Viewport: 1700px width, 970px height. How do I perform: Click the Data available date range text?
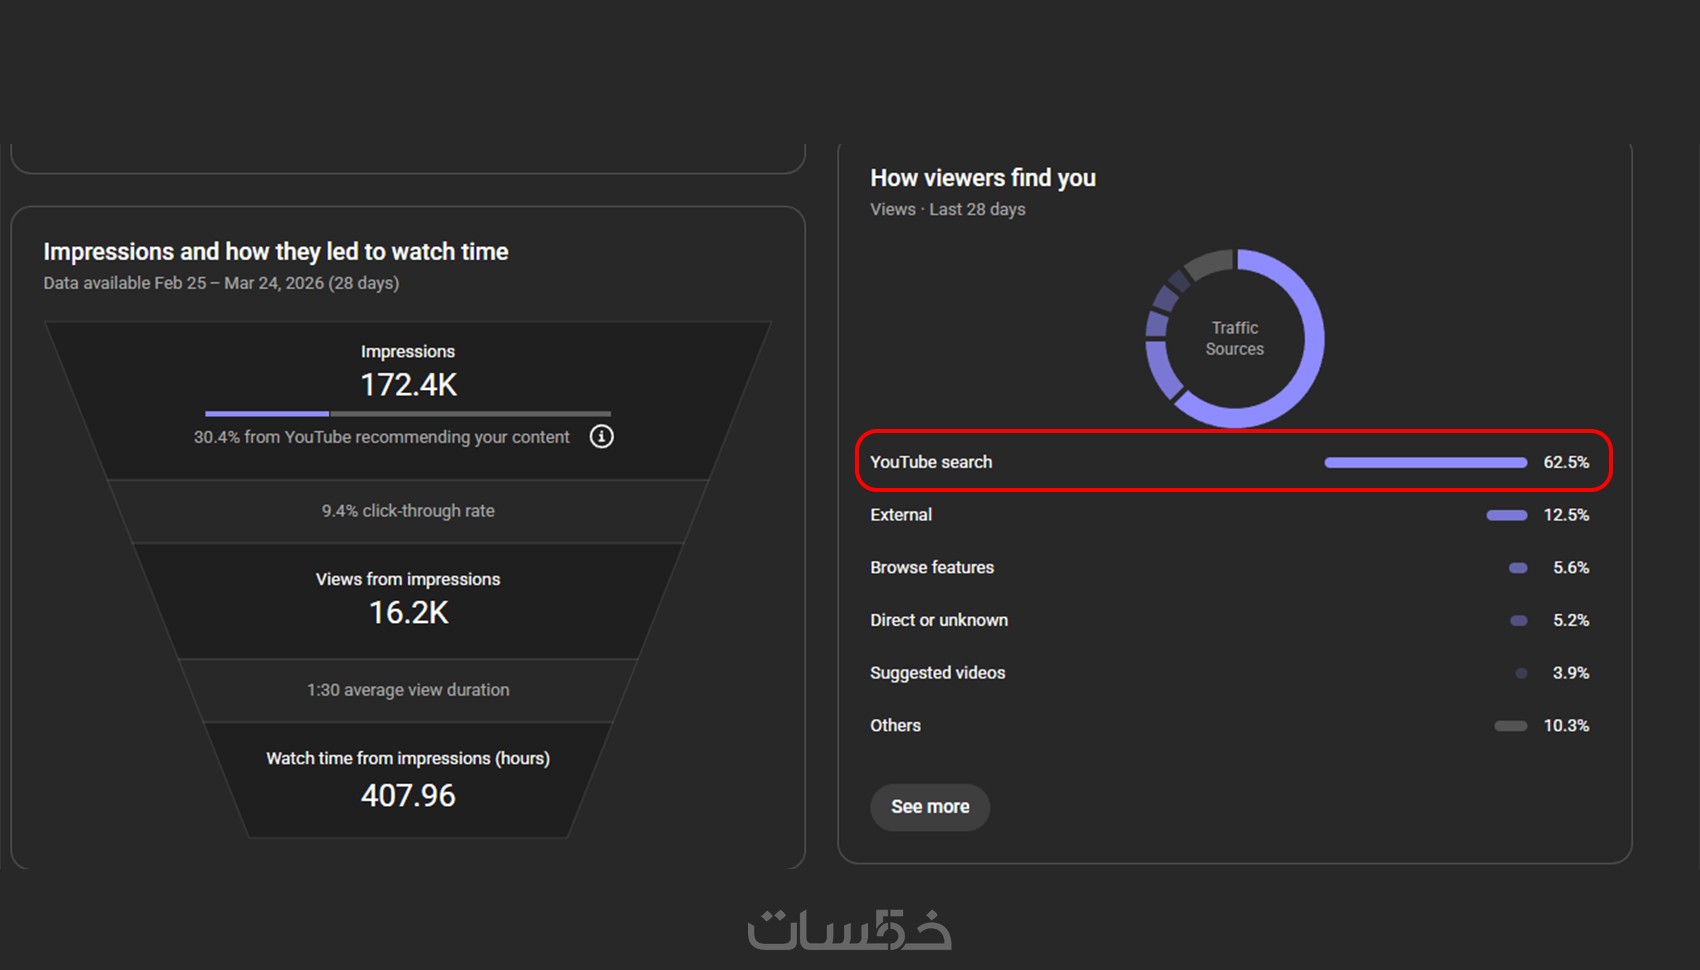pyautogui.click(x=221, y=283)
